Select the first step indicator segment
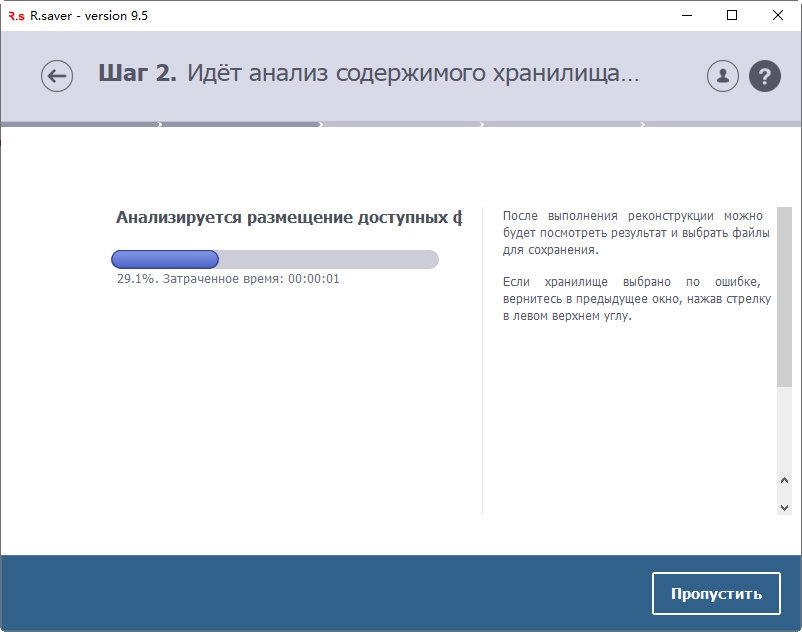 80,125
